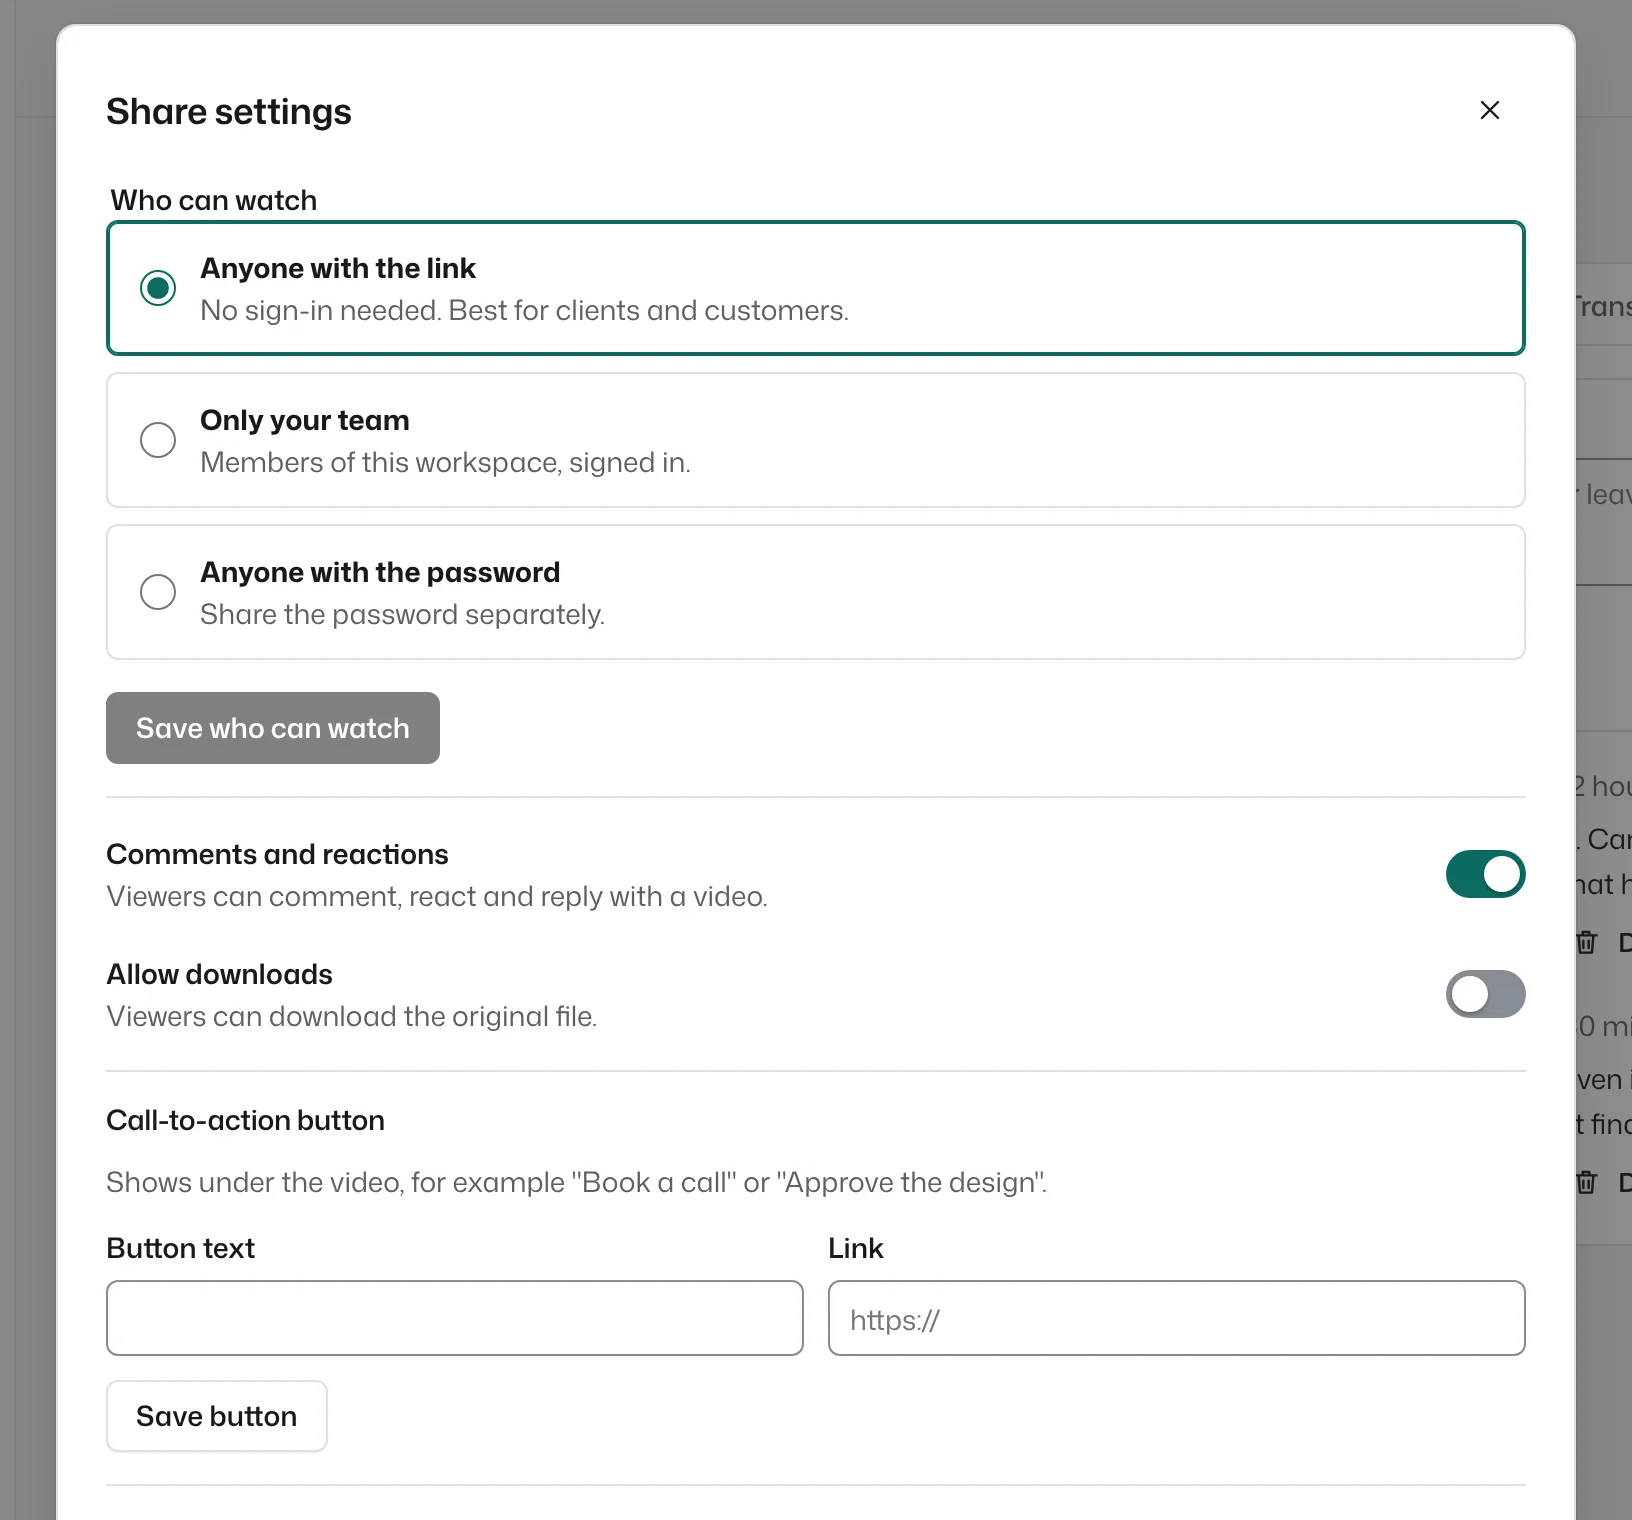The image size is (1632, 1520).
Task: Click 'Viewers can download the original file.' text
Action: coord(351,1017)
